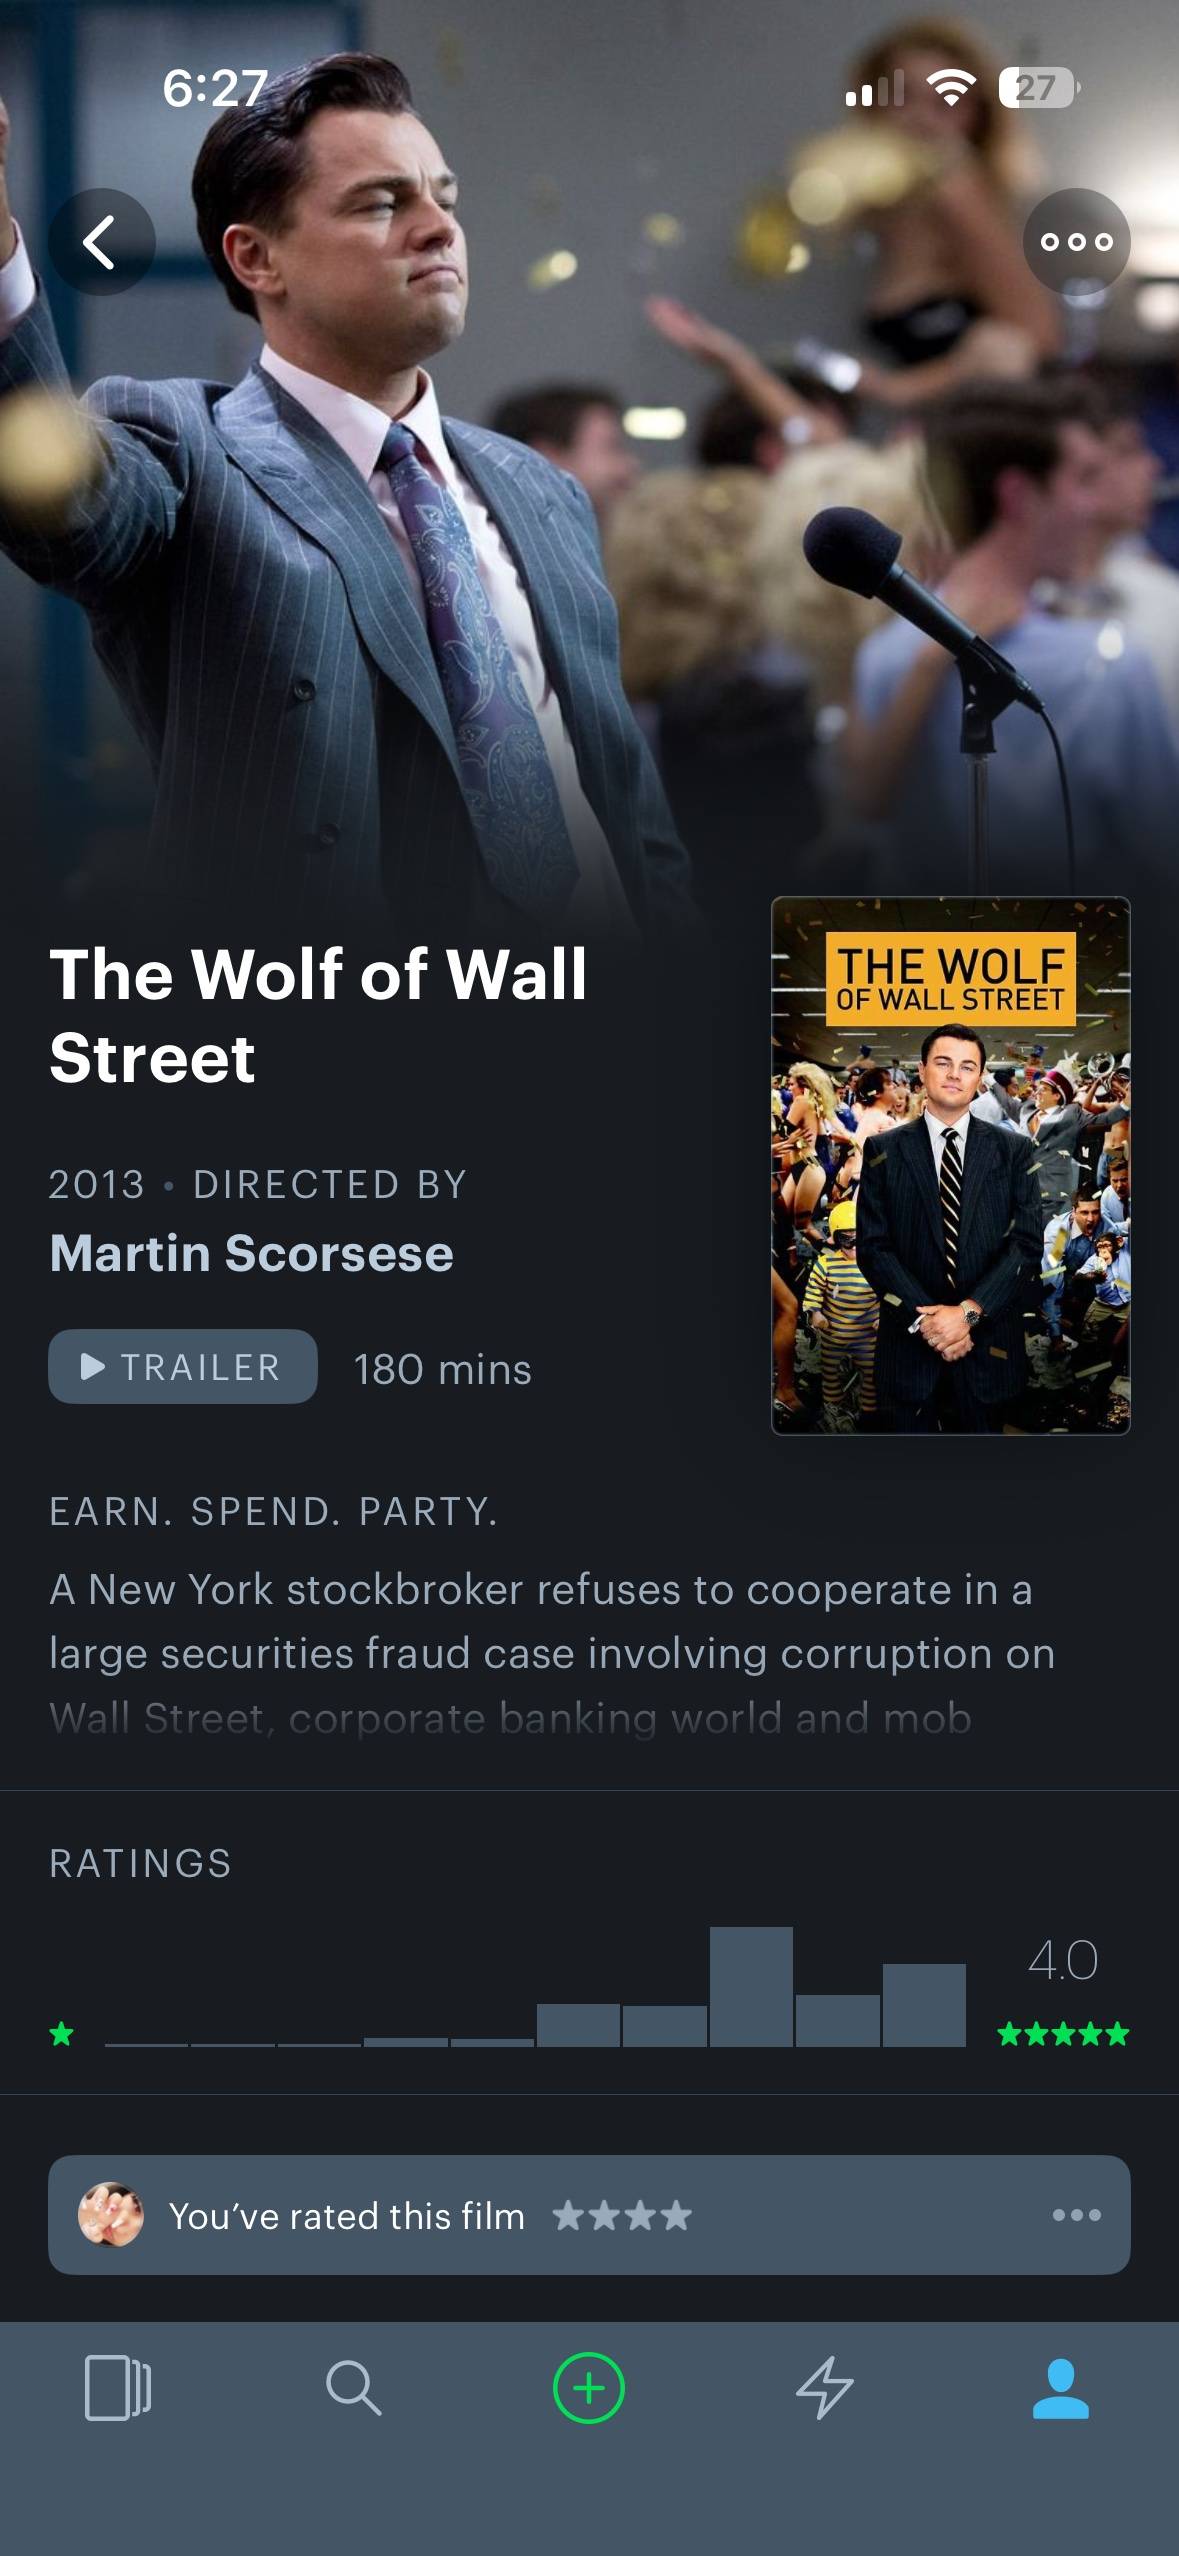Tap your four-star rating stars
Viewport: 1179px width, 2556px height.
click(x=622, y=2216)
